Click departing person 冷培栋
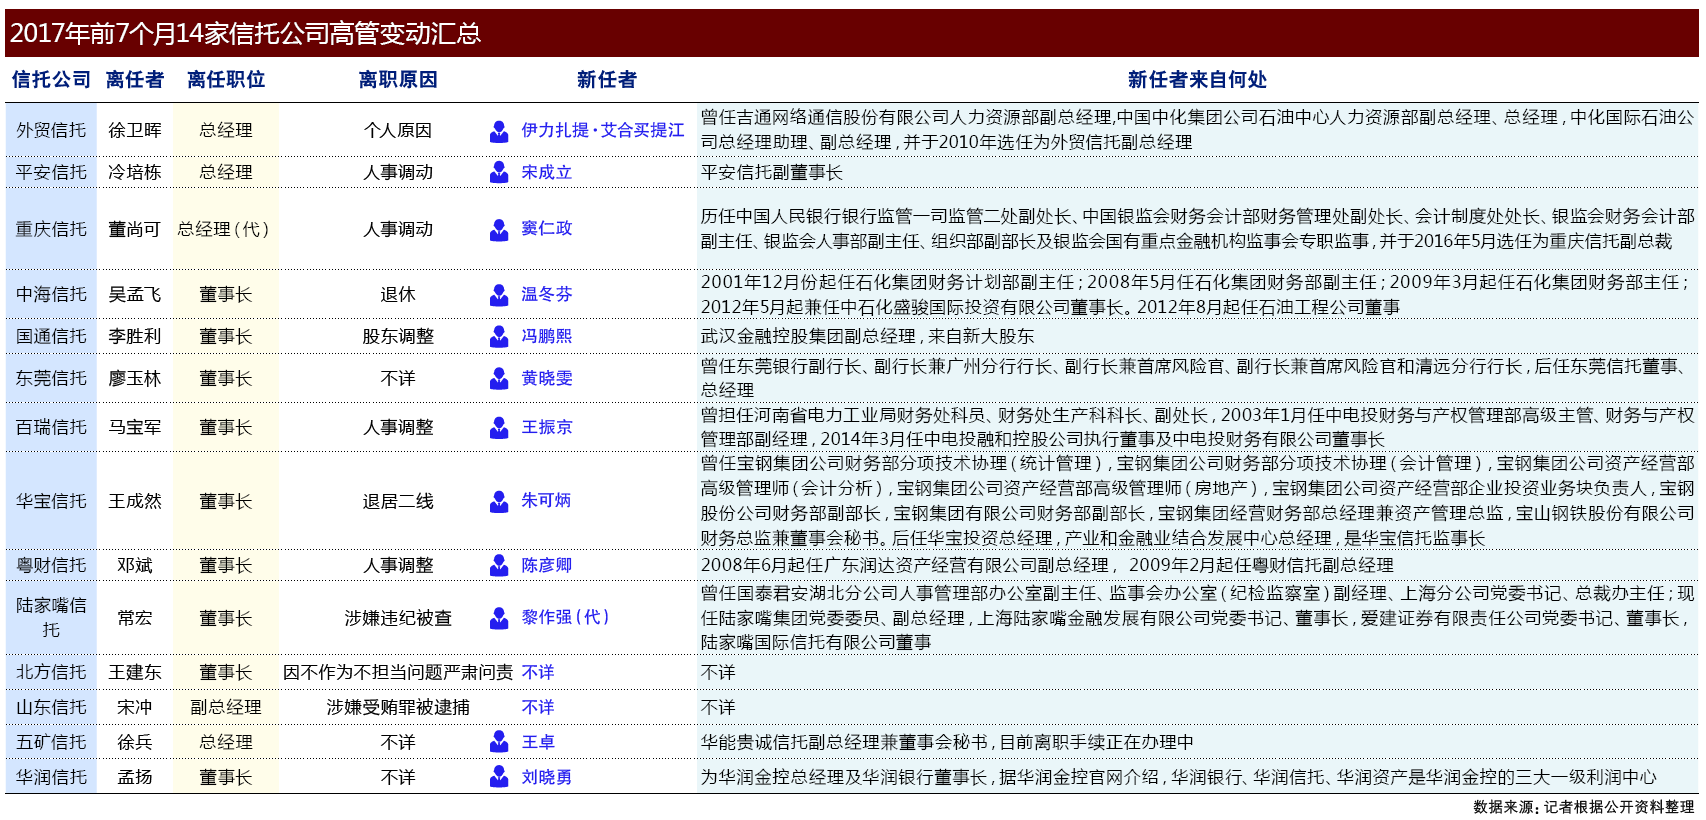Screen dimensions: 1706x820 point(135,172)
